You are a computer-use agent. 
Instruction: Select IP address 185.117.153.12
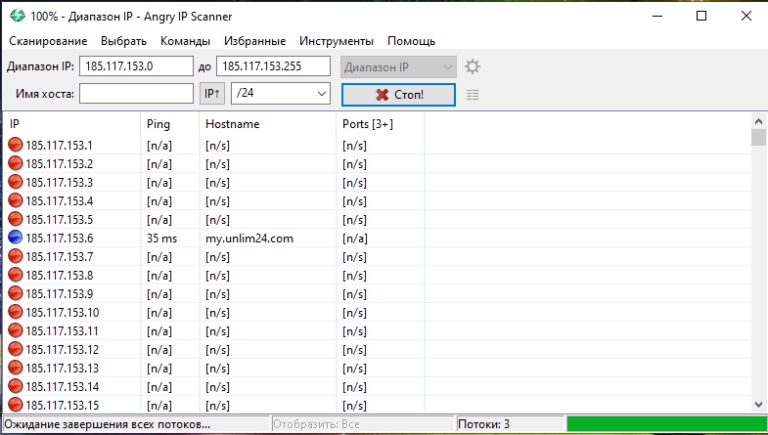62,350
